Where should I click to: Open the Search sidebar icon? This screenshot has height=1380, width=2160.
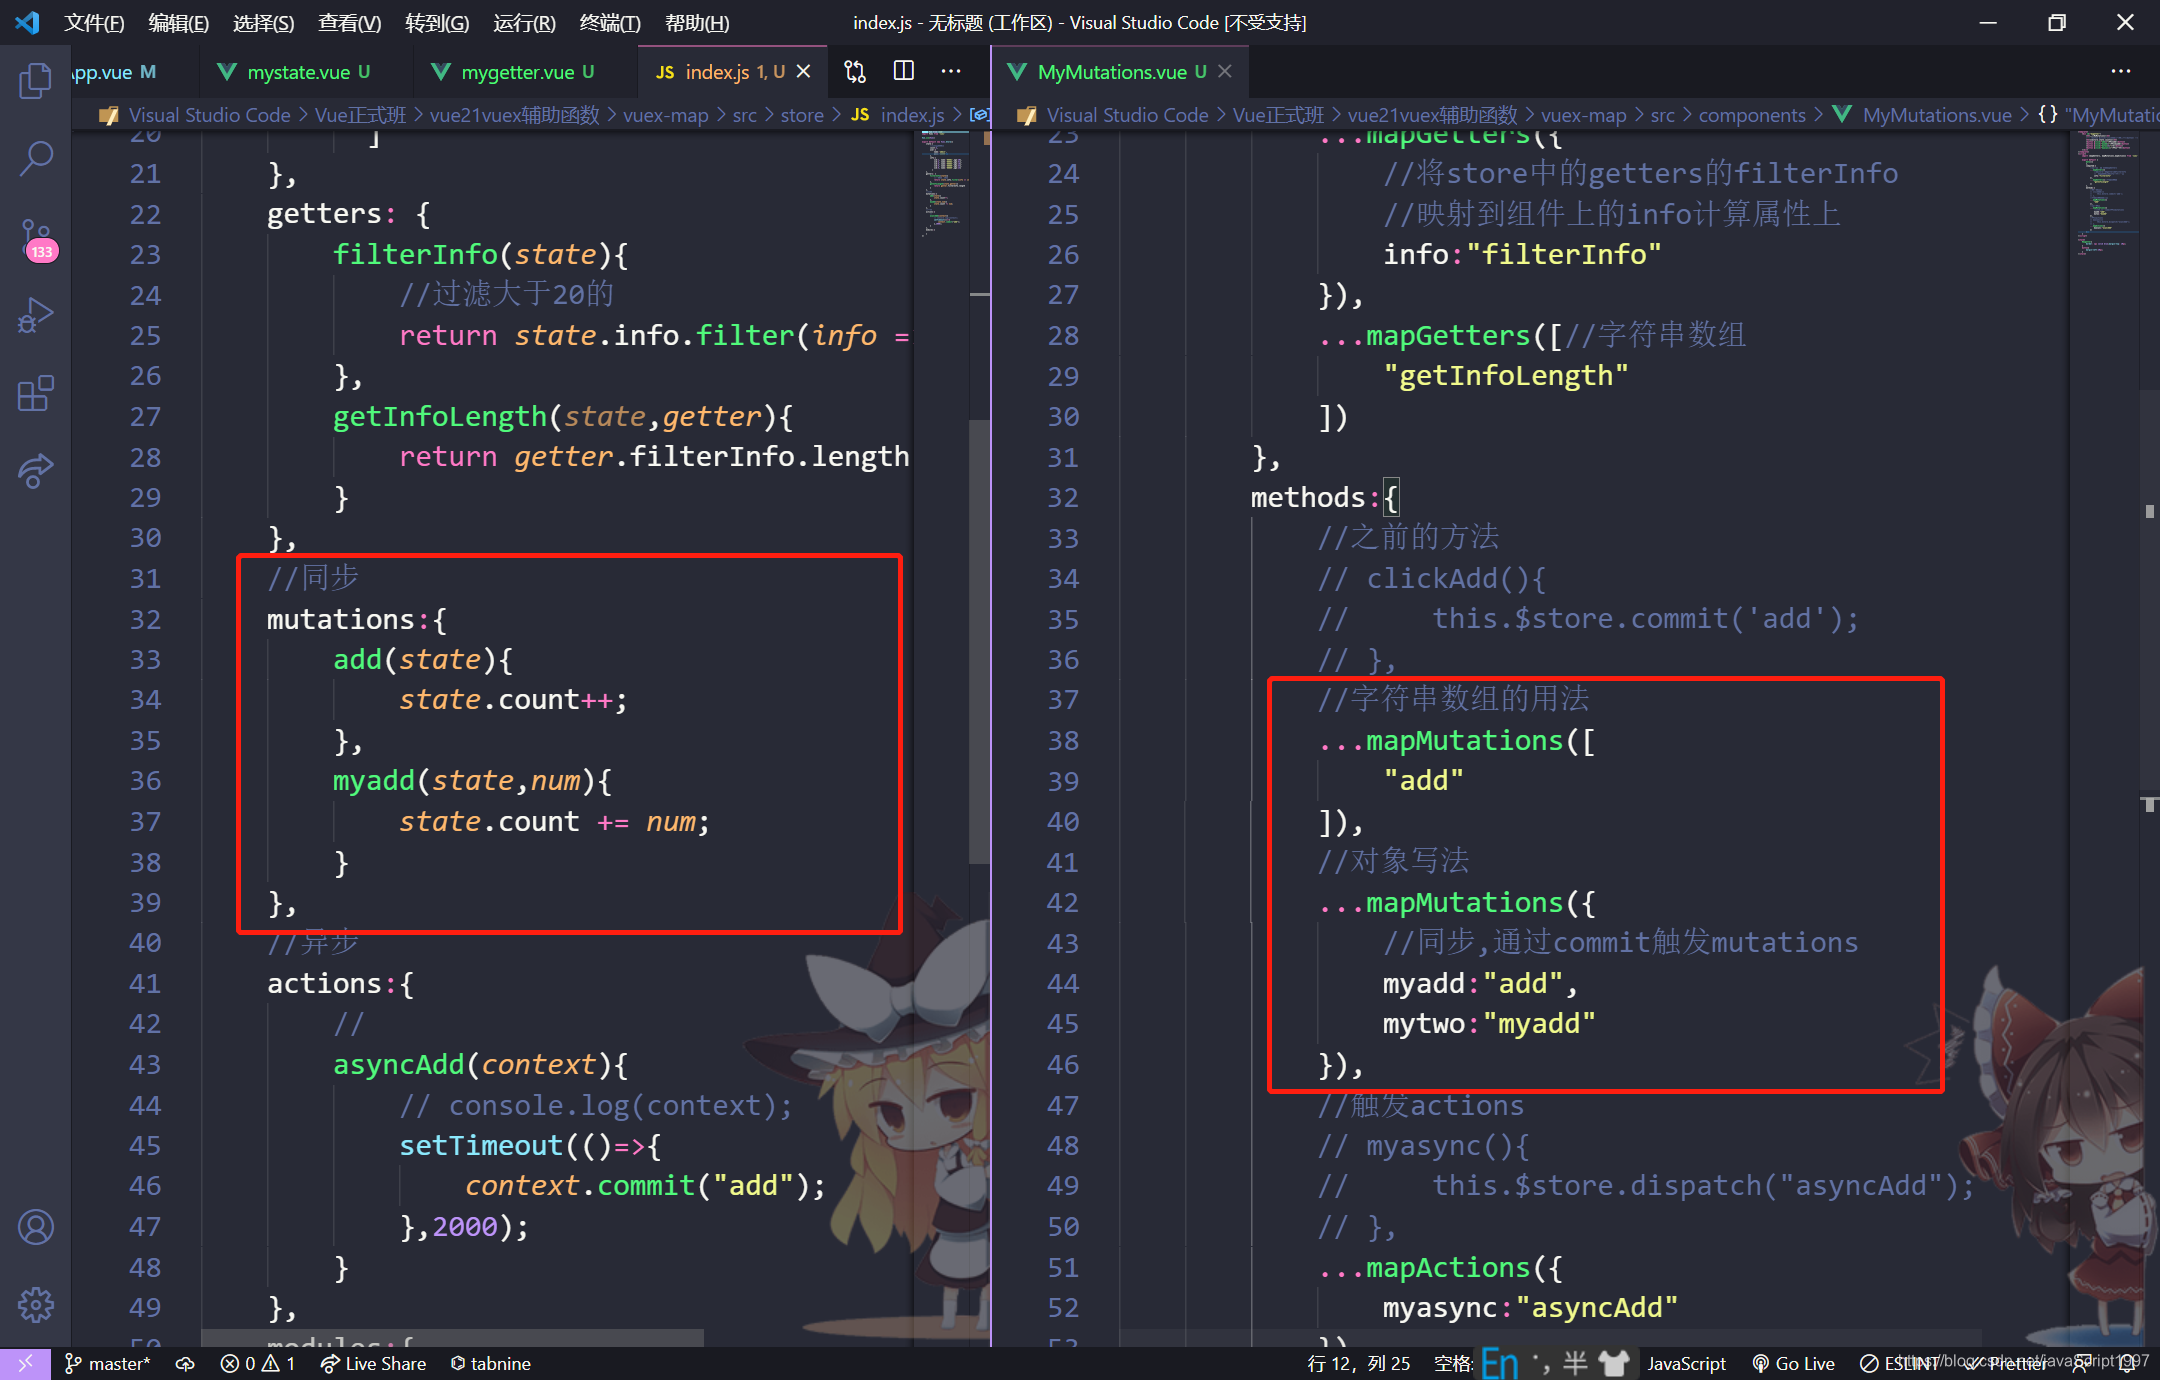[x=36, y=158]
